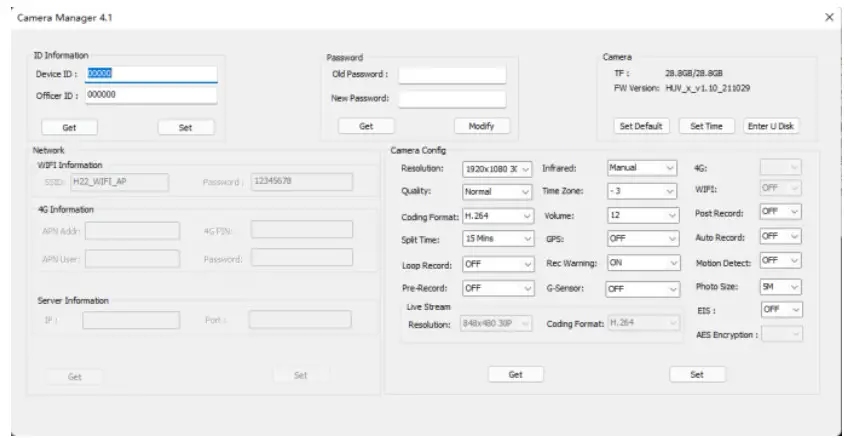Open the Split Time dropdown
This screenshot has width=844, height=443.
point(498,238)
